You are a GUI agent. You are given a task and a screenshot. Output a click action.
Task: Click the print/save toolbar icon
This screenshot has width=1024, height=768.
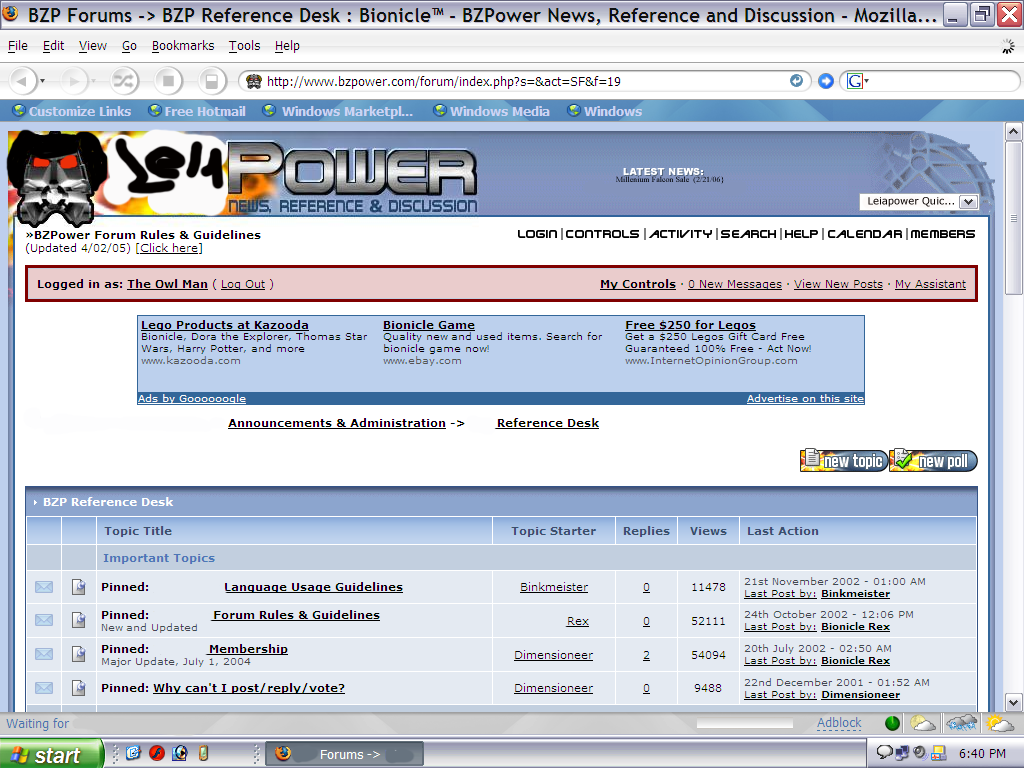[x=212, y=81]
